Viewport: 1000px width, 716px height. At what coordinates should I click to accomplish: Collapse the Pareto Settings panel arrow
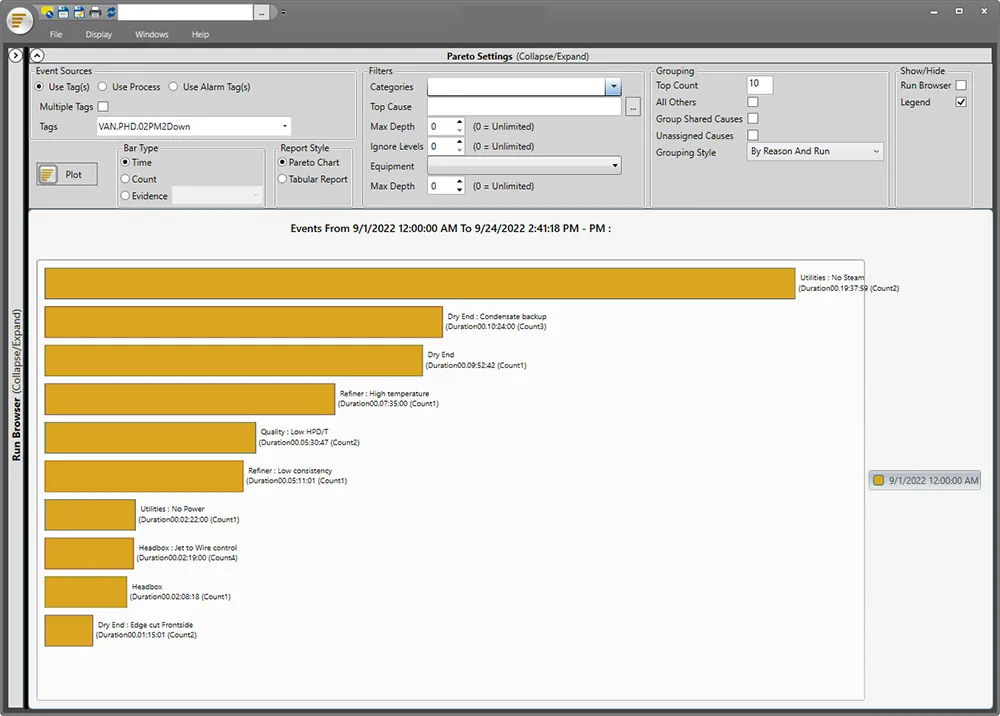point(37,57)
